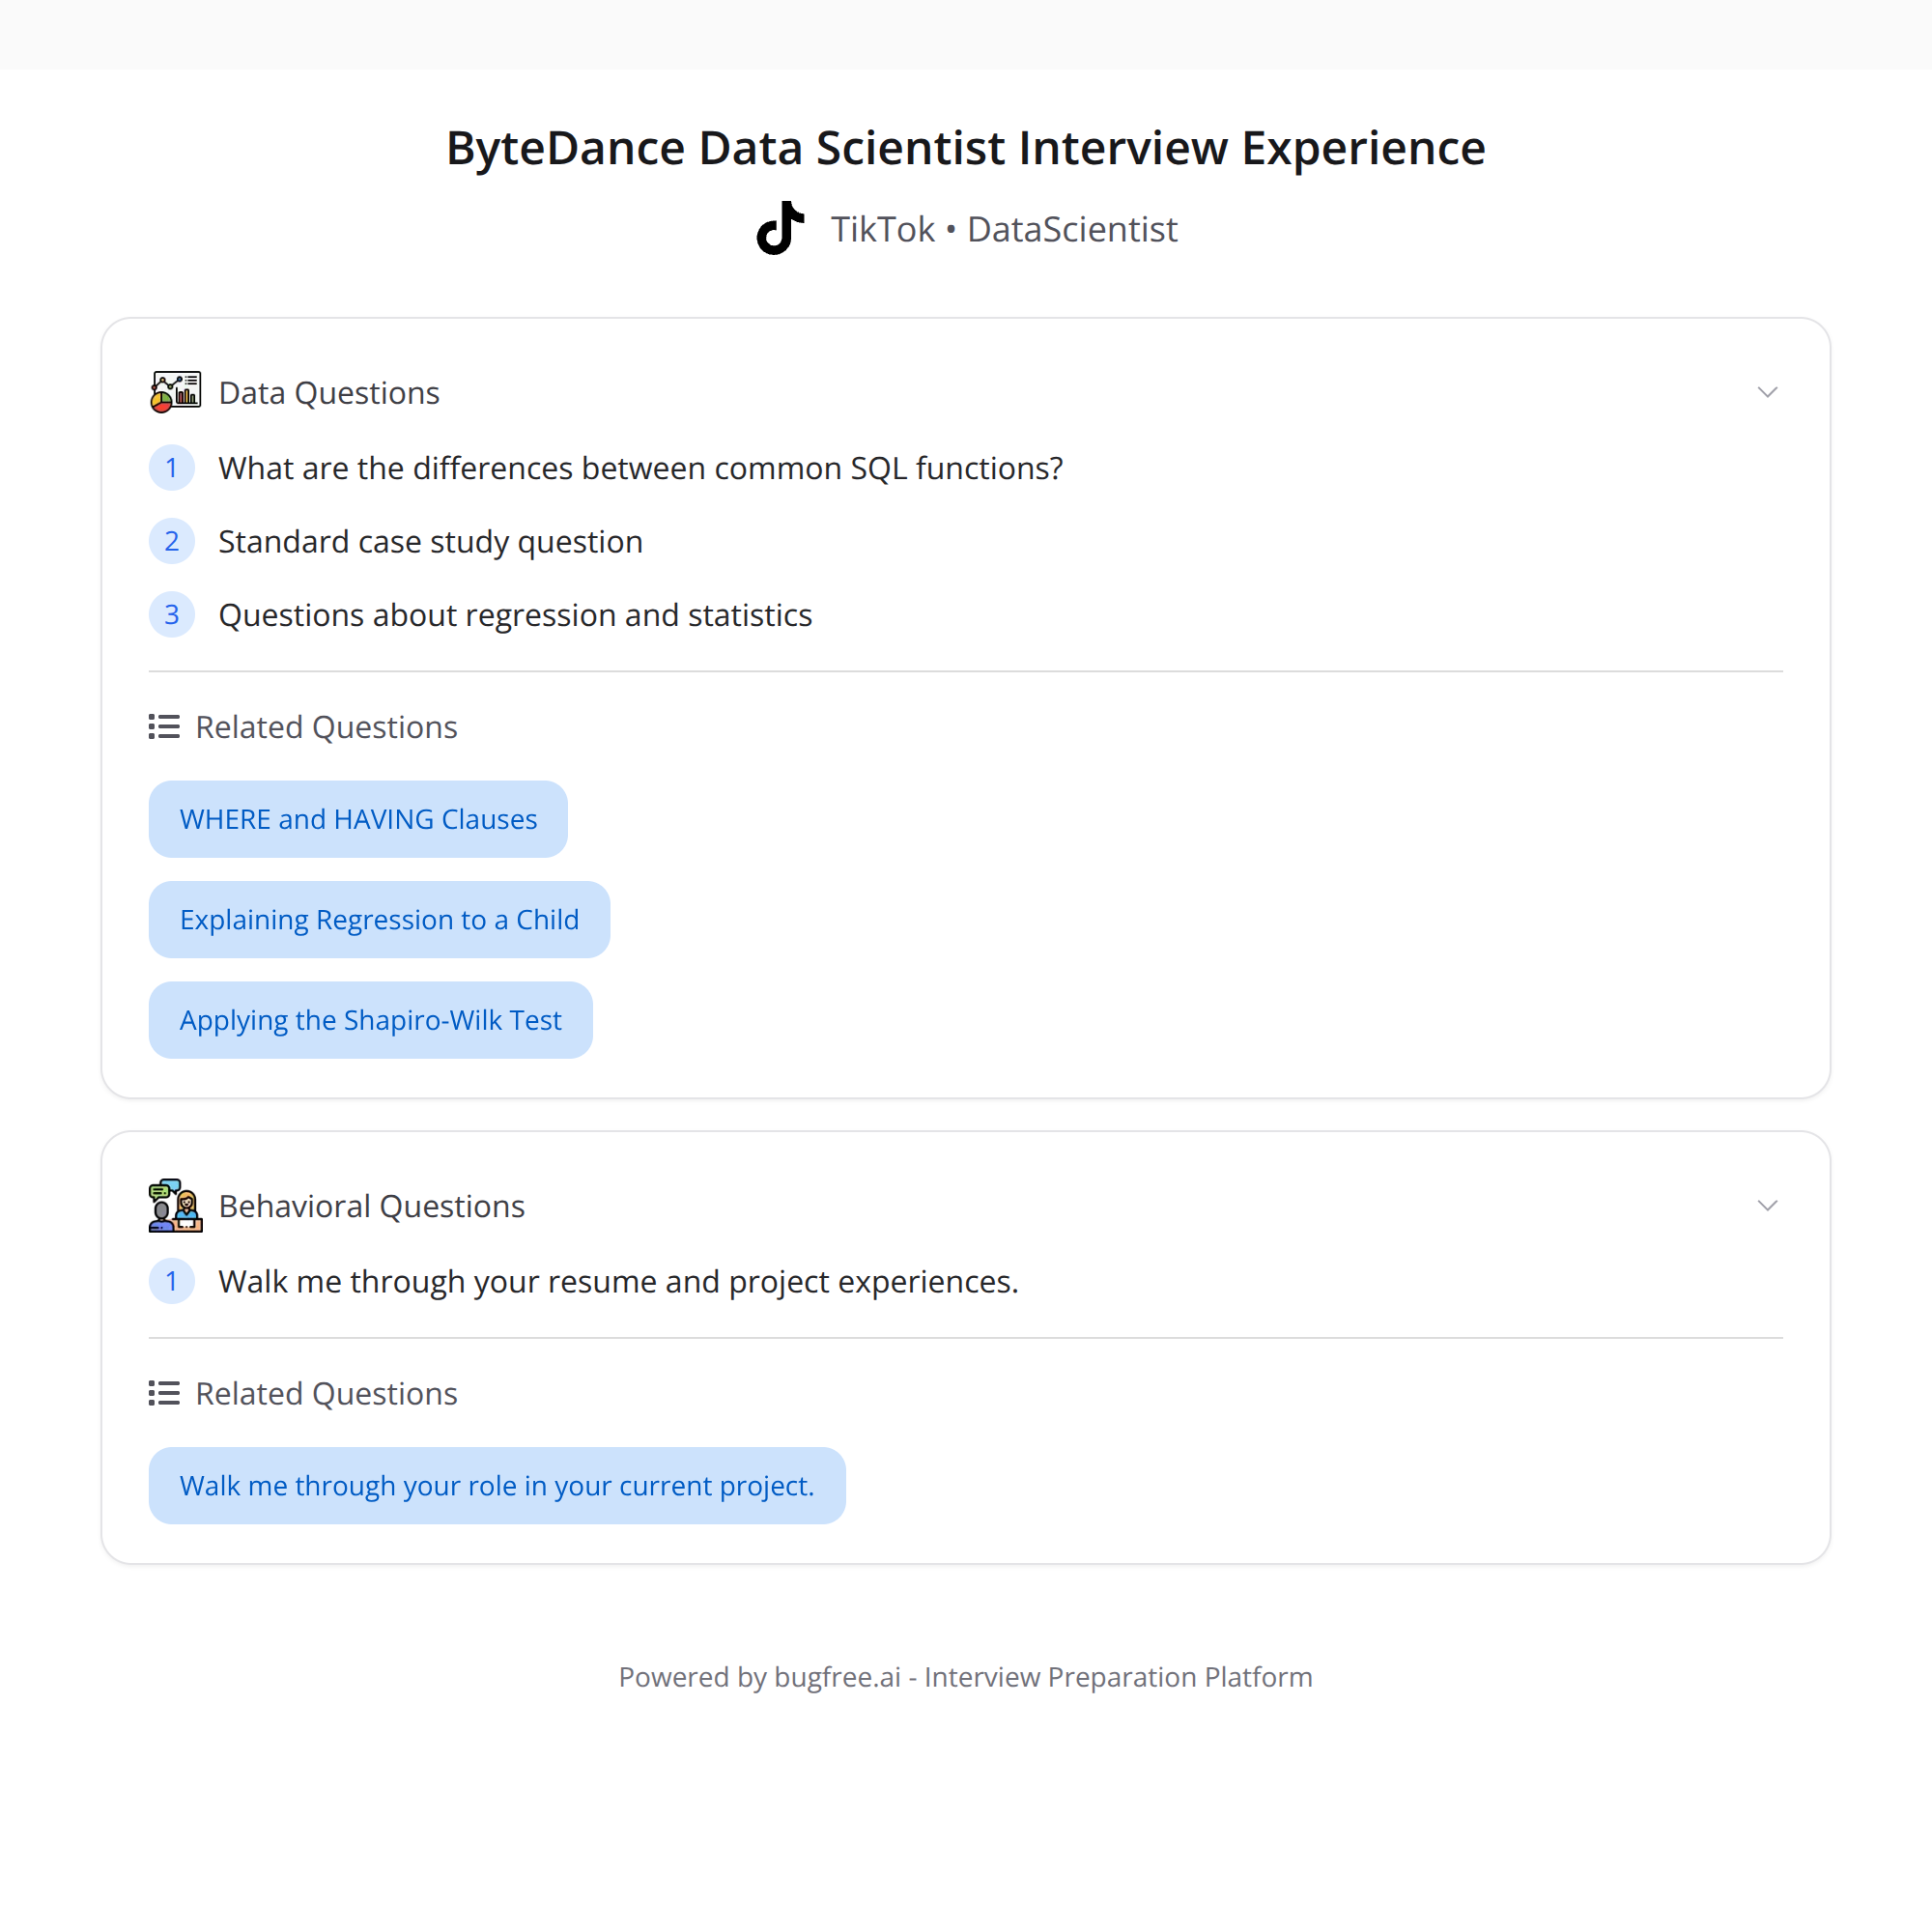Click the Data Questions chart icon

point(176,392)
